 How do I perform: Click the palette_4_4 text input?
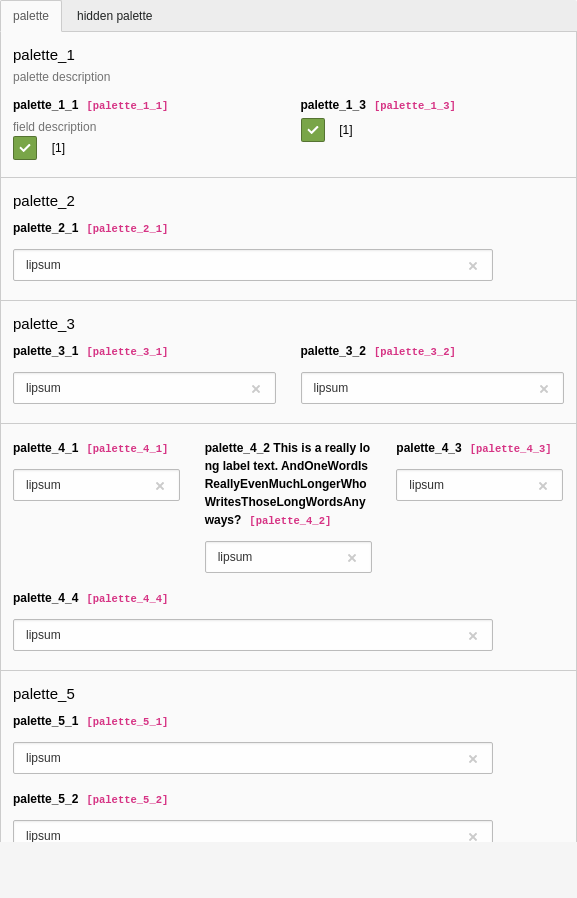coord(253,635)
